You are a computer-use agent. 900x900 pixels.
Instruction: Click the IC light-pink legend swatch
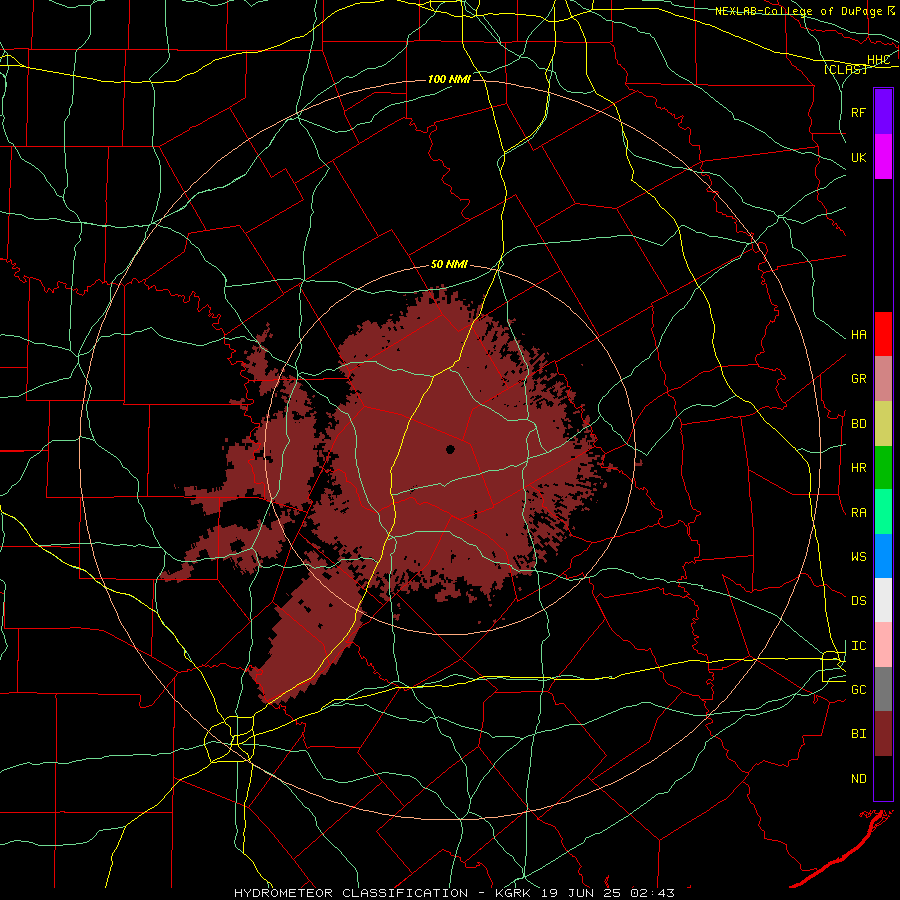(x=883, y=645)
